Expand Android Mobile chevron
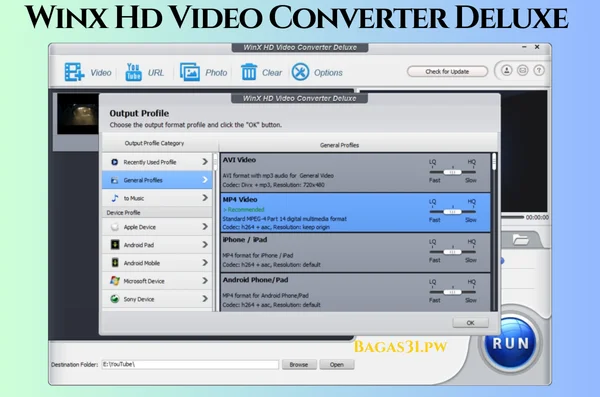 click(205, 263)
